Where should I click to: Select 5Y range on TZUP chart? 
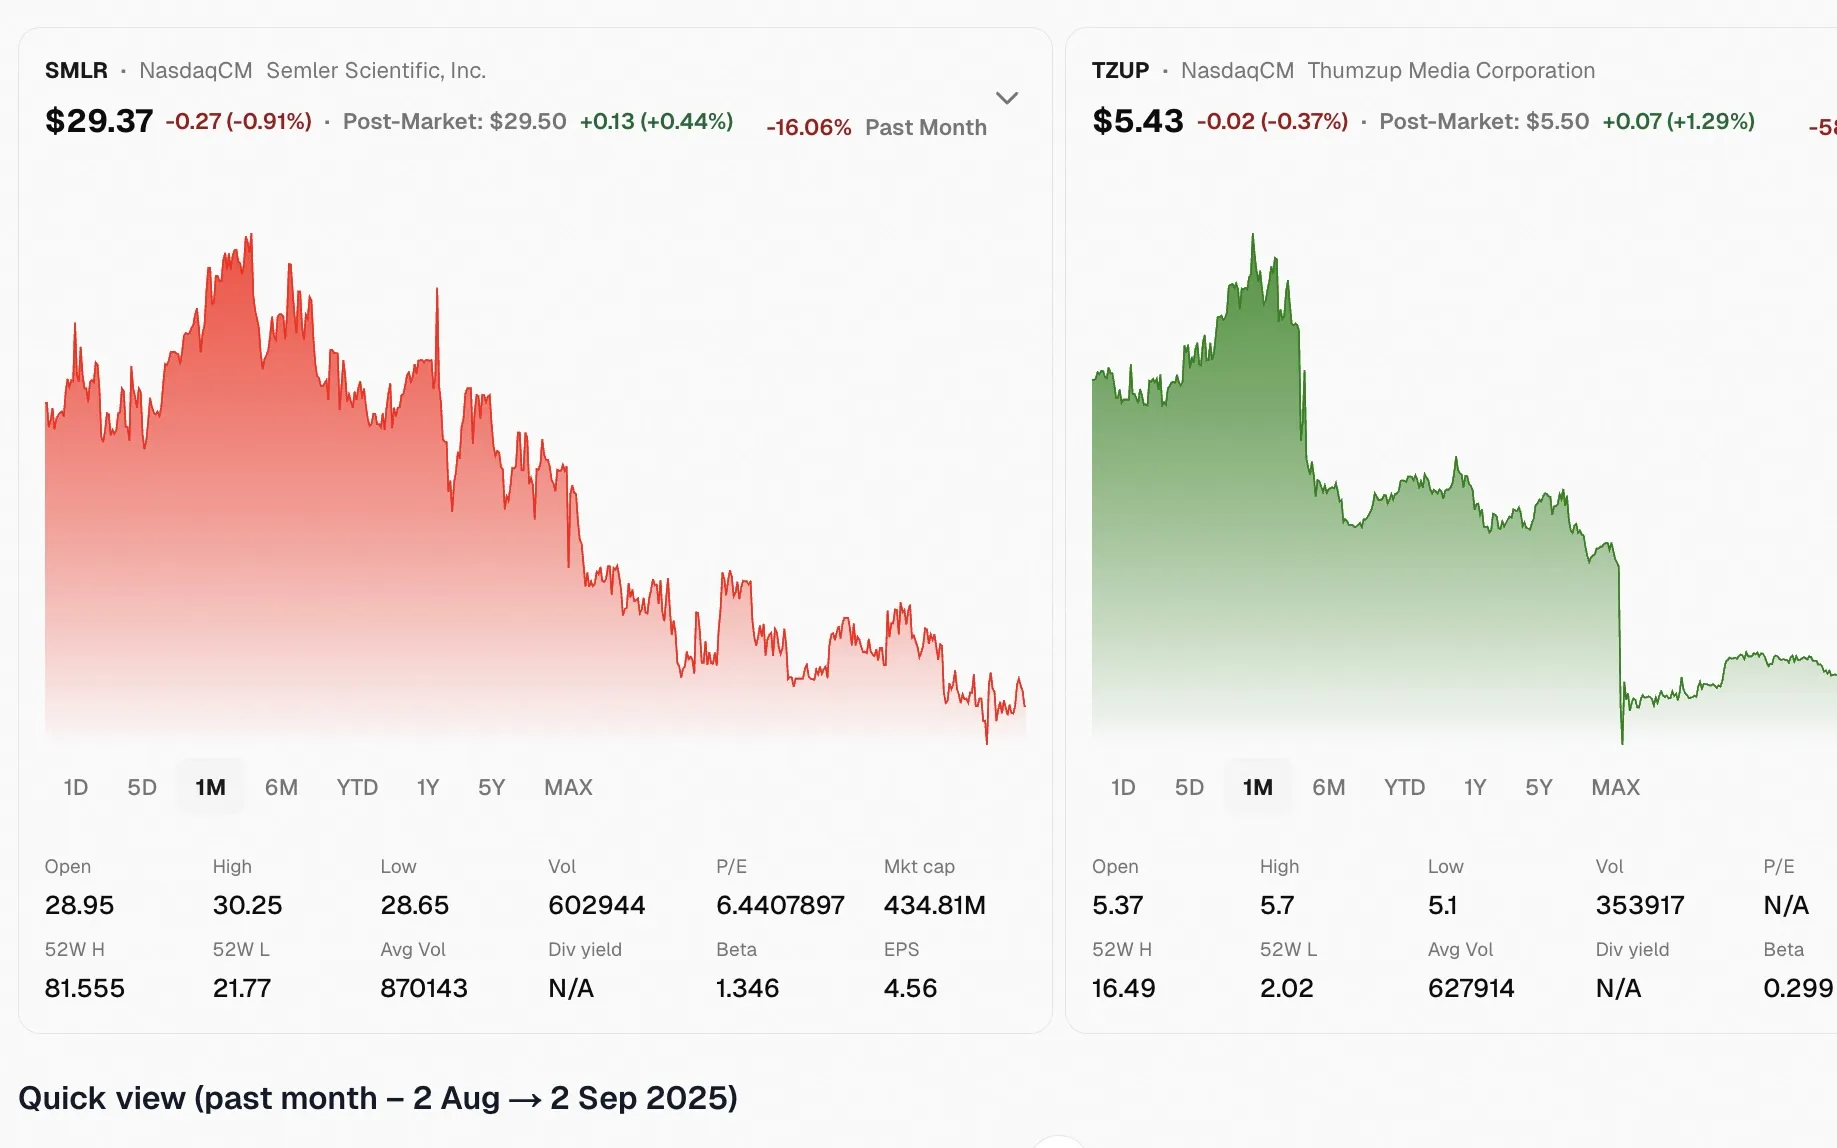pyautogui.click(x=1538, y=787)
